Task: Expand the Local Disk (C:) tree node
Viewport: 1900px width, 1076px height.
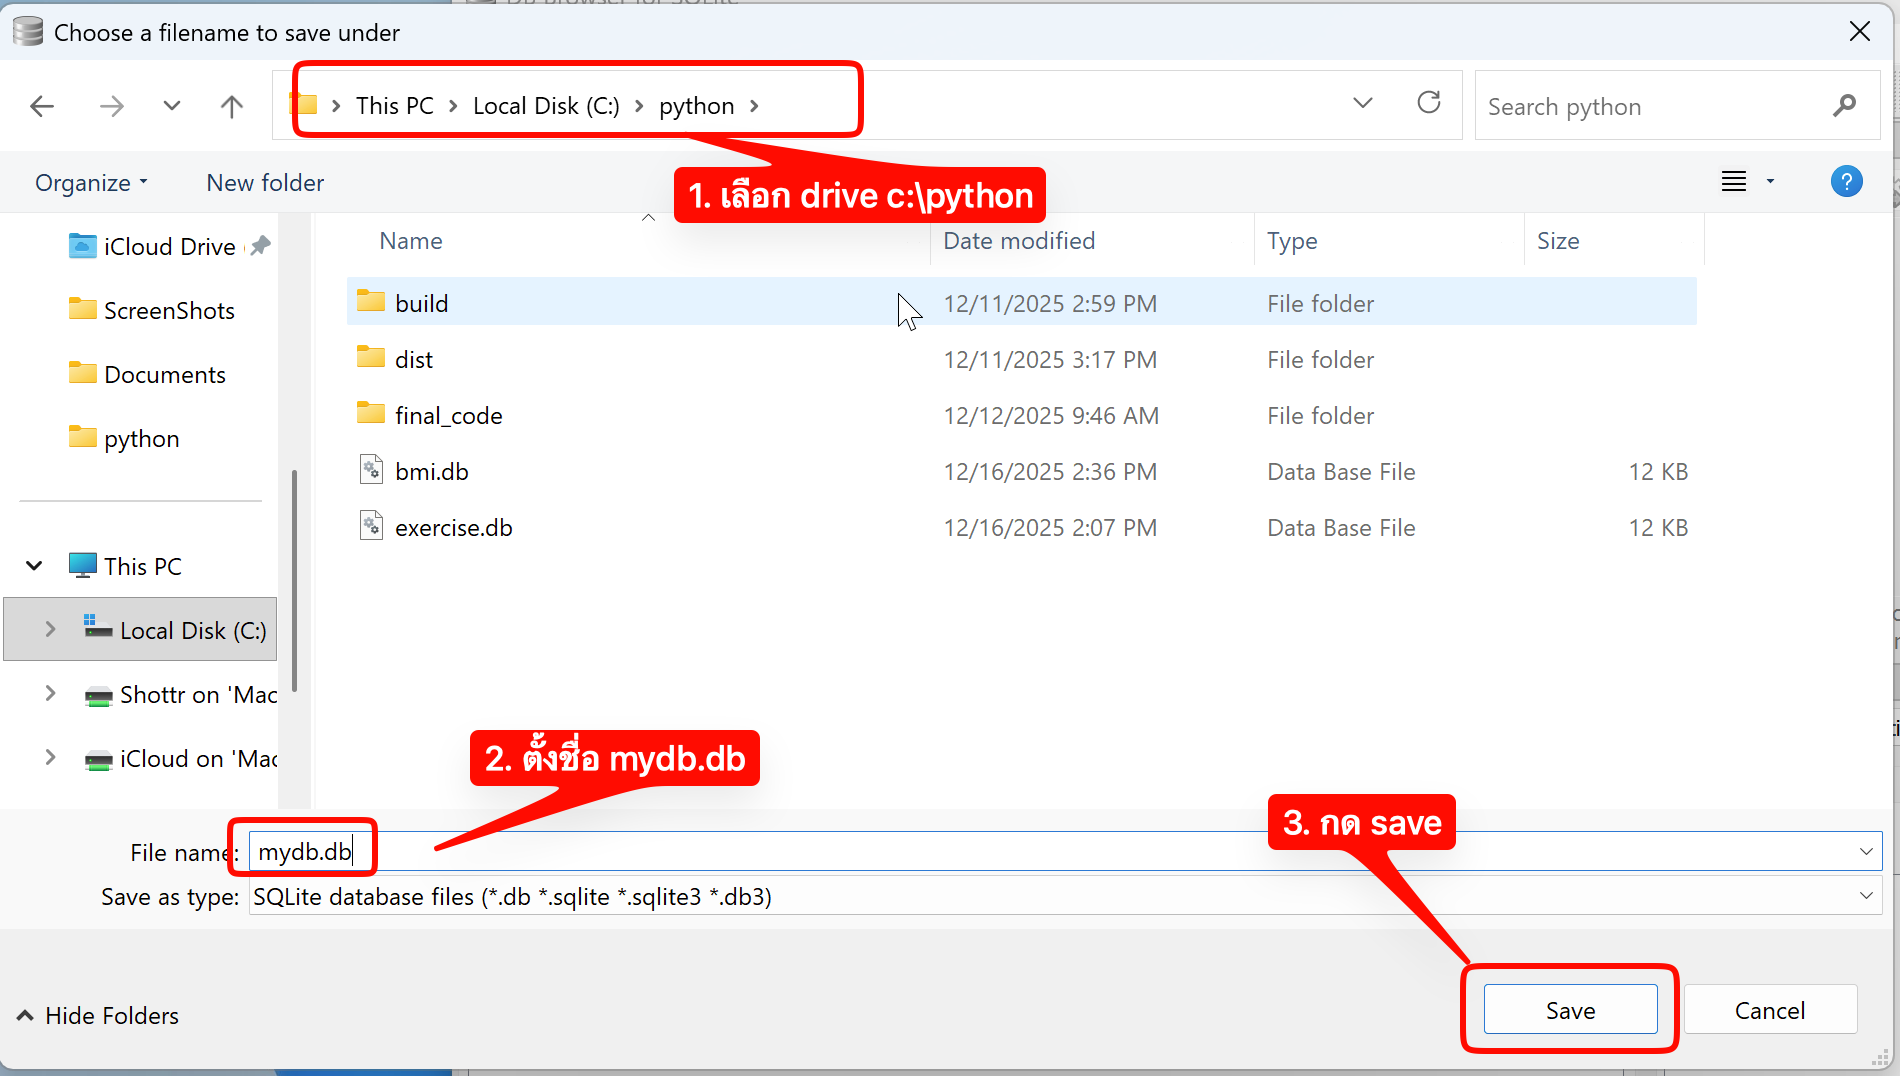Action: click(50, 630)
